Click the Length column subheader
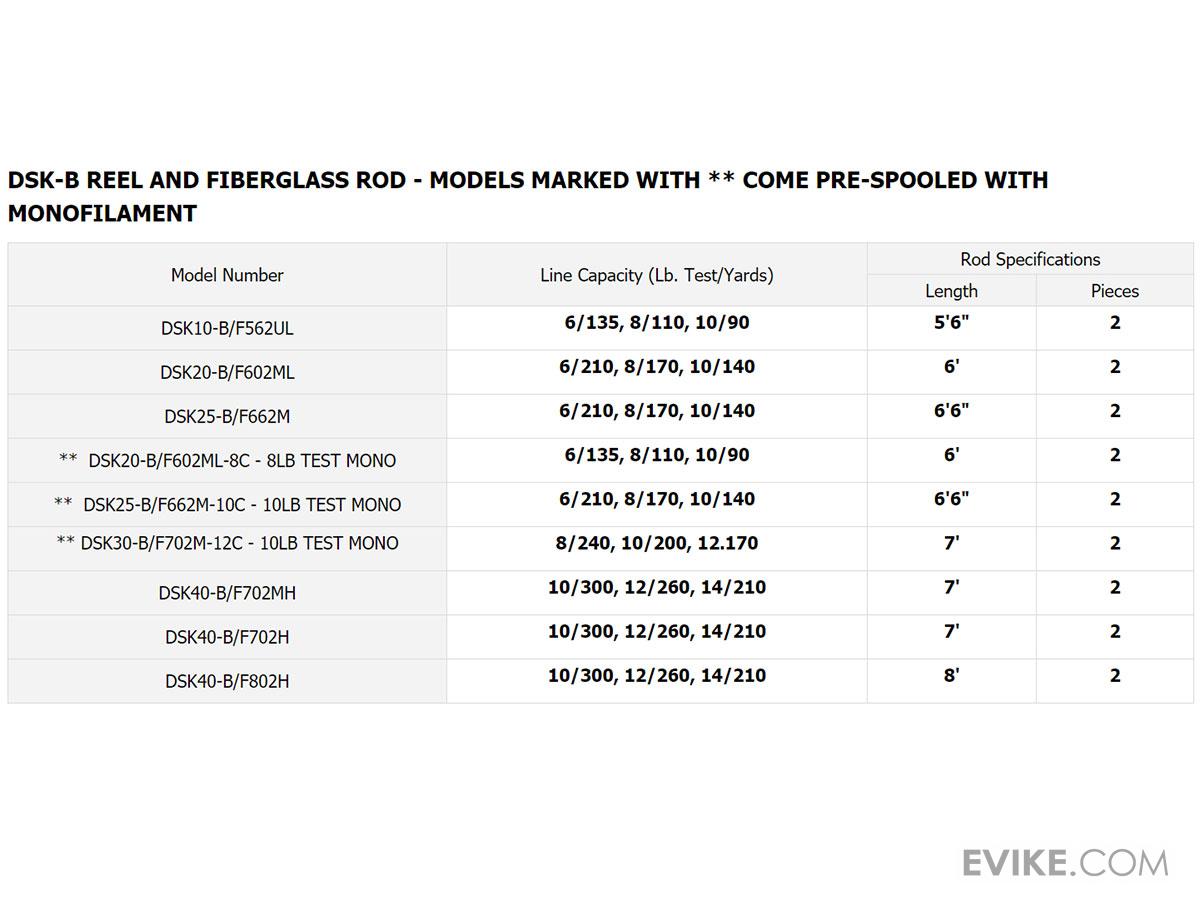Image resolution: width=1200 pixels, height=900 pixels. pos(951,291)
